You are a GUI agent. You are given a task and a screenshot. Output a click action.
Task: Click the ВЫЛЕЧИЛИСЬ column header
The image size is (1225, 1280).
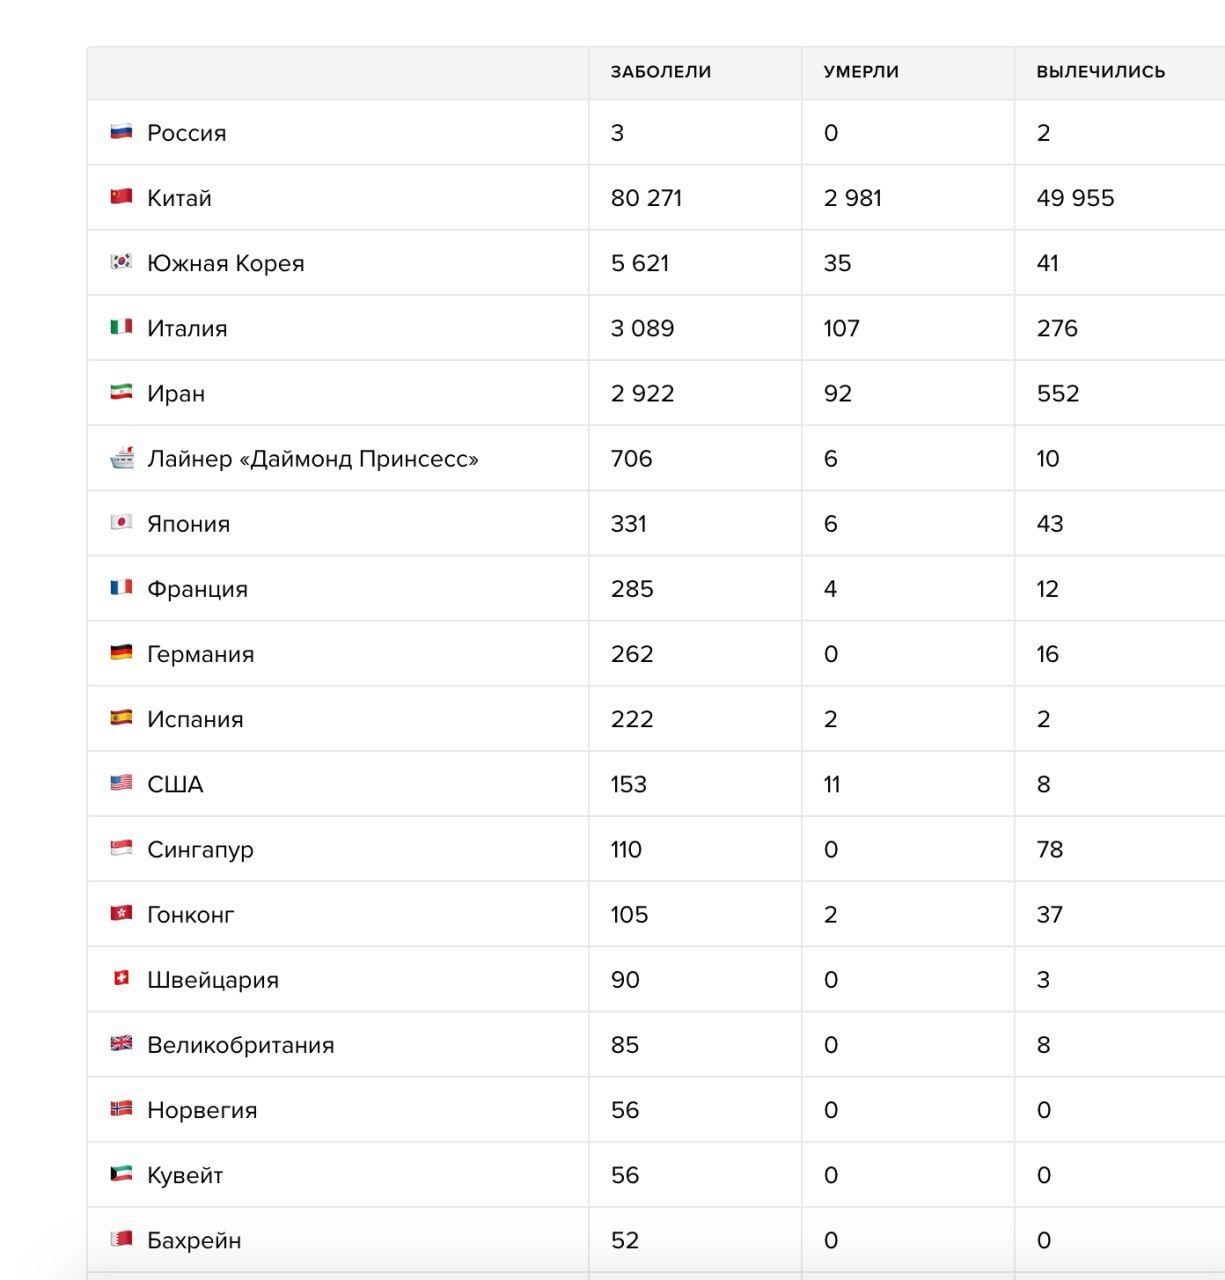pos(1101,72)
